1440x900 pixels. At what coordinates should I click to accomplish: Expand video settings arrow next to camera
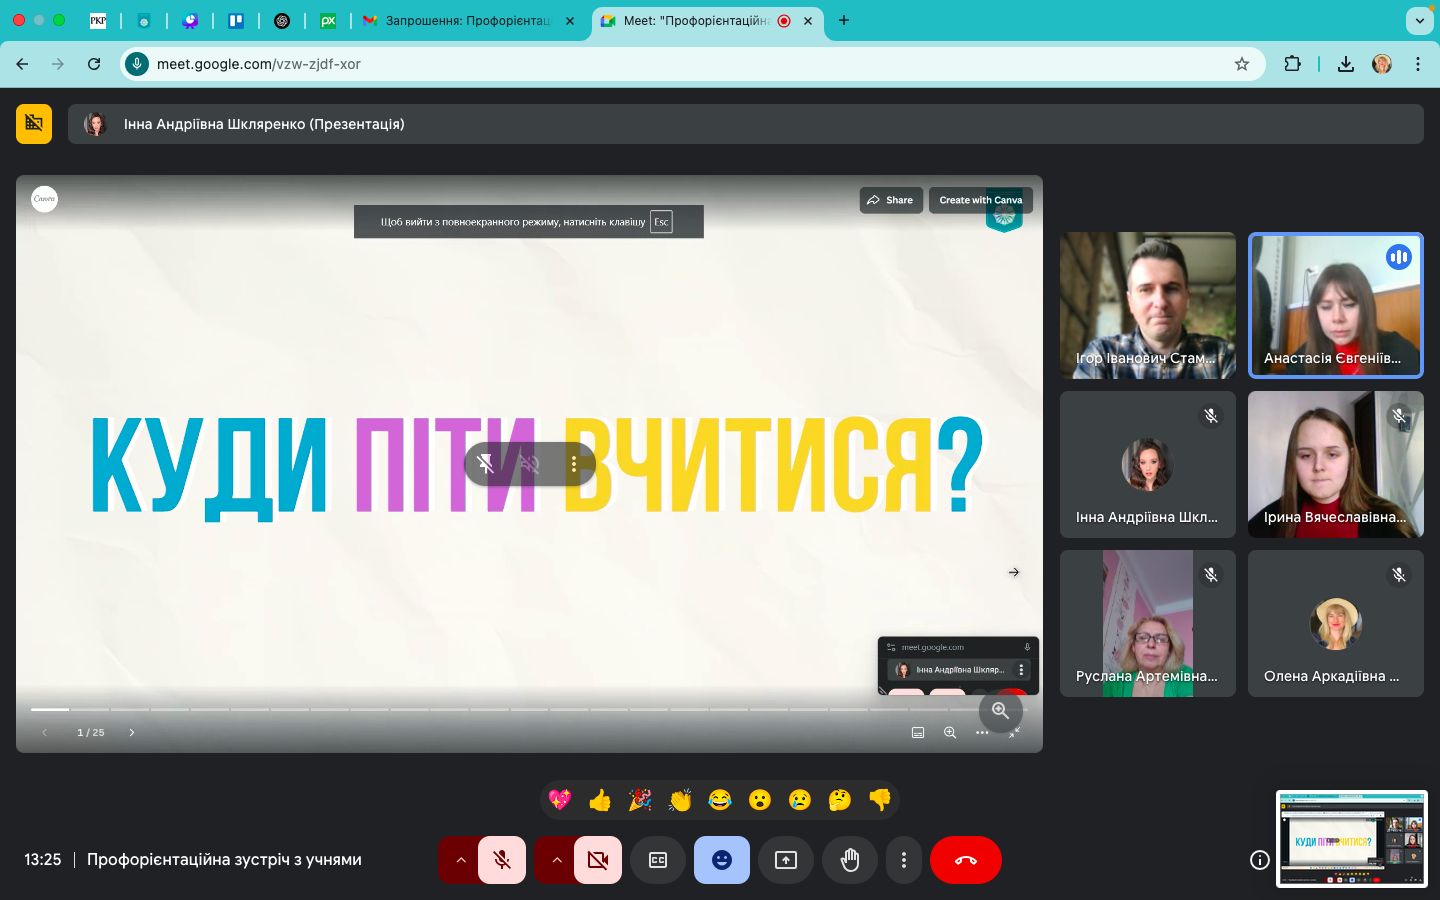pos(556,860)
